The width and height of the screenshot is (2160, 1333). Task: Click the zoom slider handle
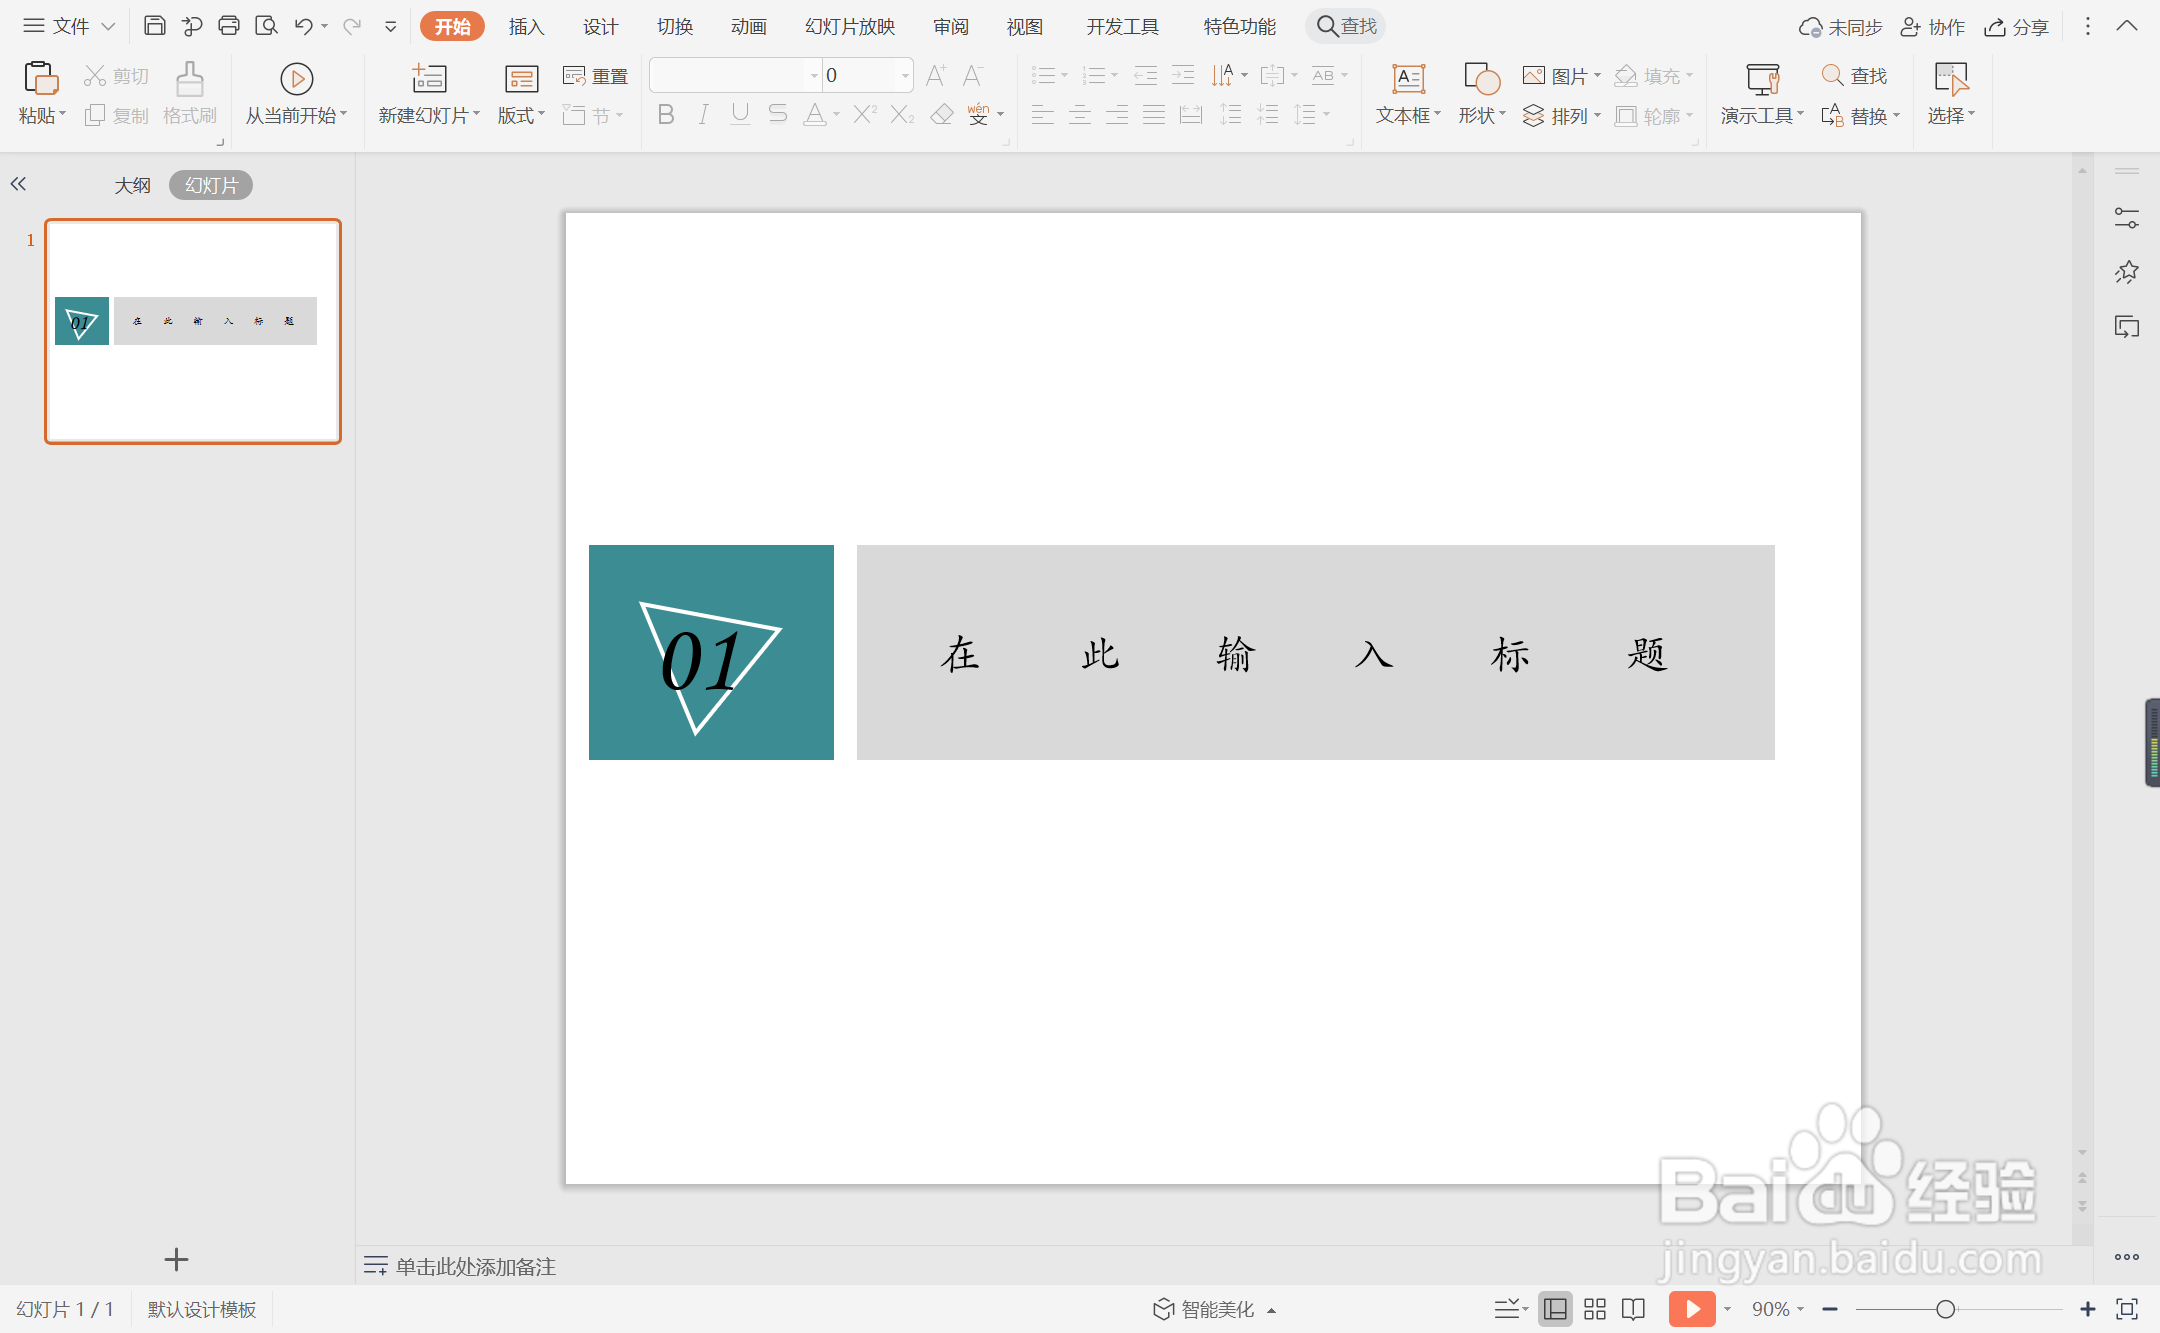pos(1945,1309)
